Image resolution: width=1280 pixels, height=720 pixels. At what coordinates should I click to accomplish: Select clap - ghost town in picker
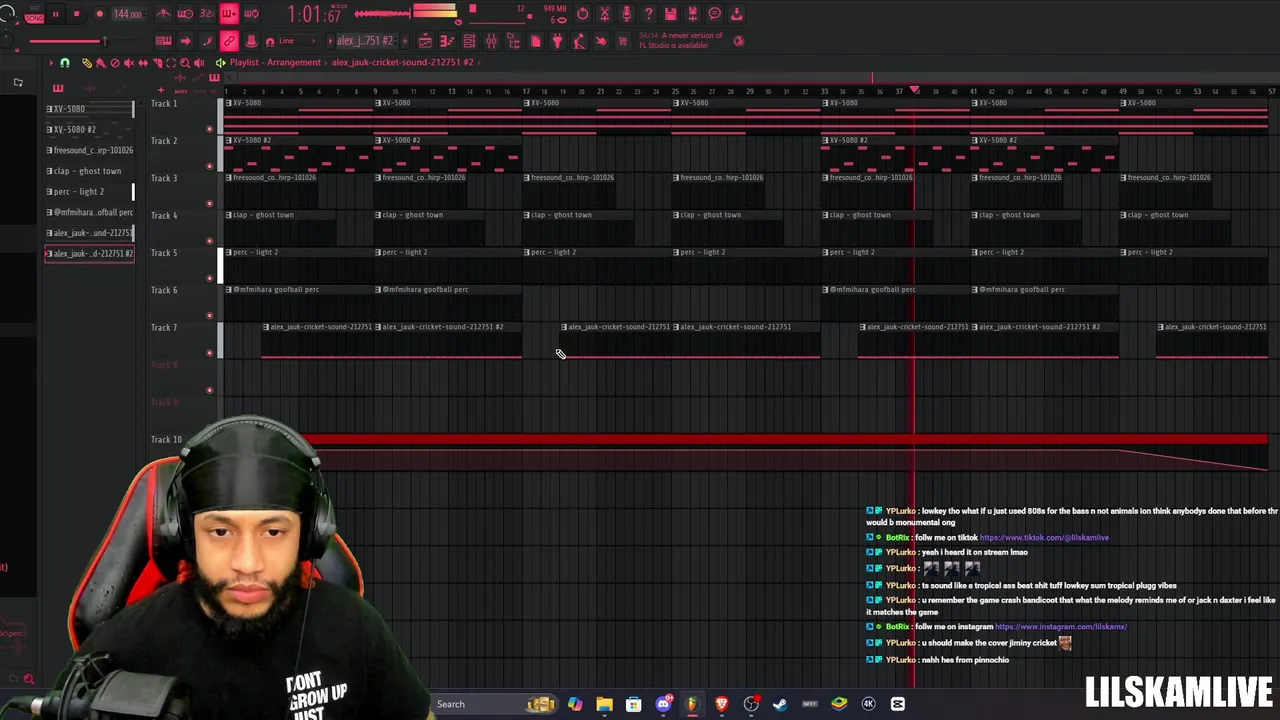89,171
